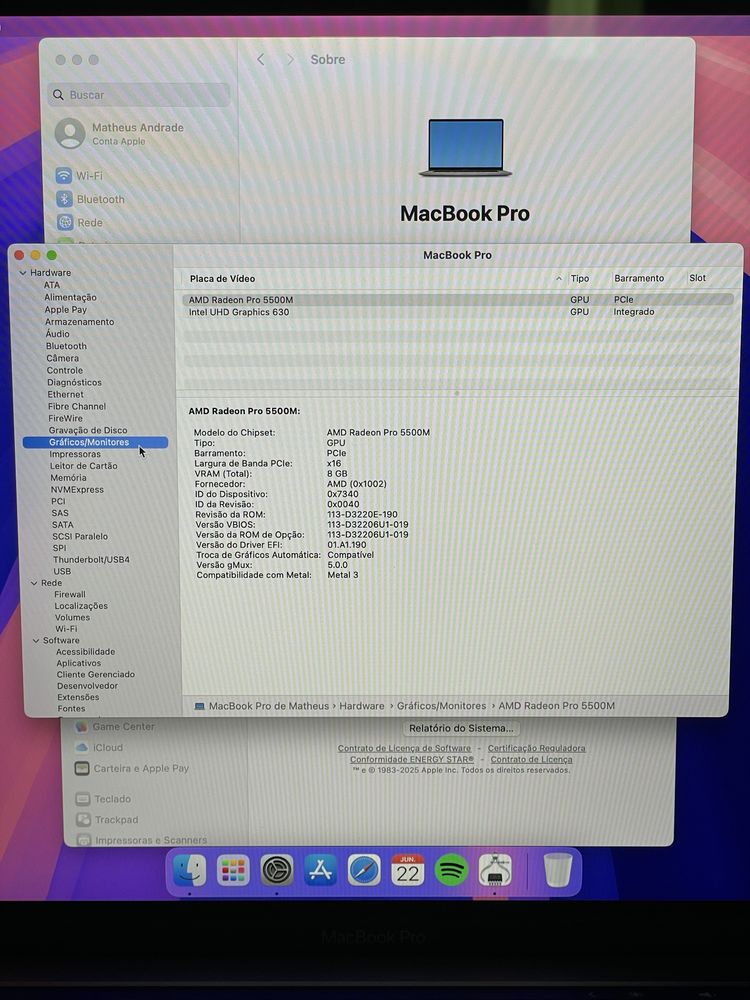Click the Relatório do Sistema button
This screenshot has width=750, height=1000.
tap(461, 728)
